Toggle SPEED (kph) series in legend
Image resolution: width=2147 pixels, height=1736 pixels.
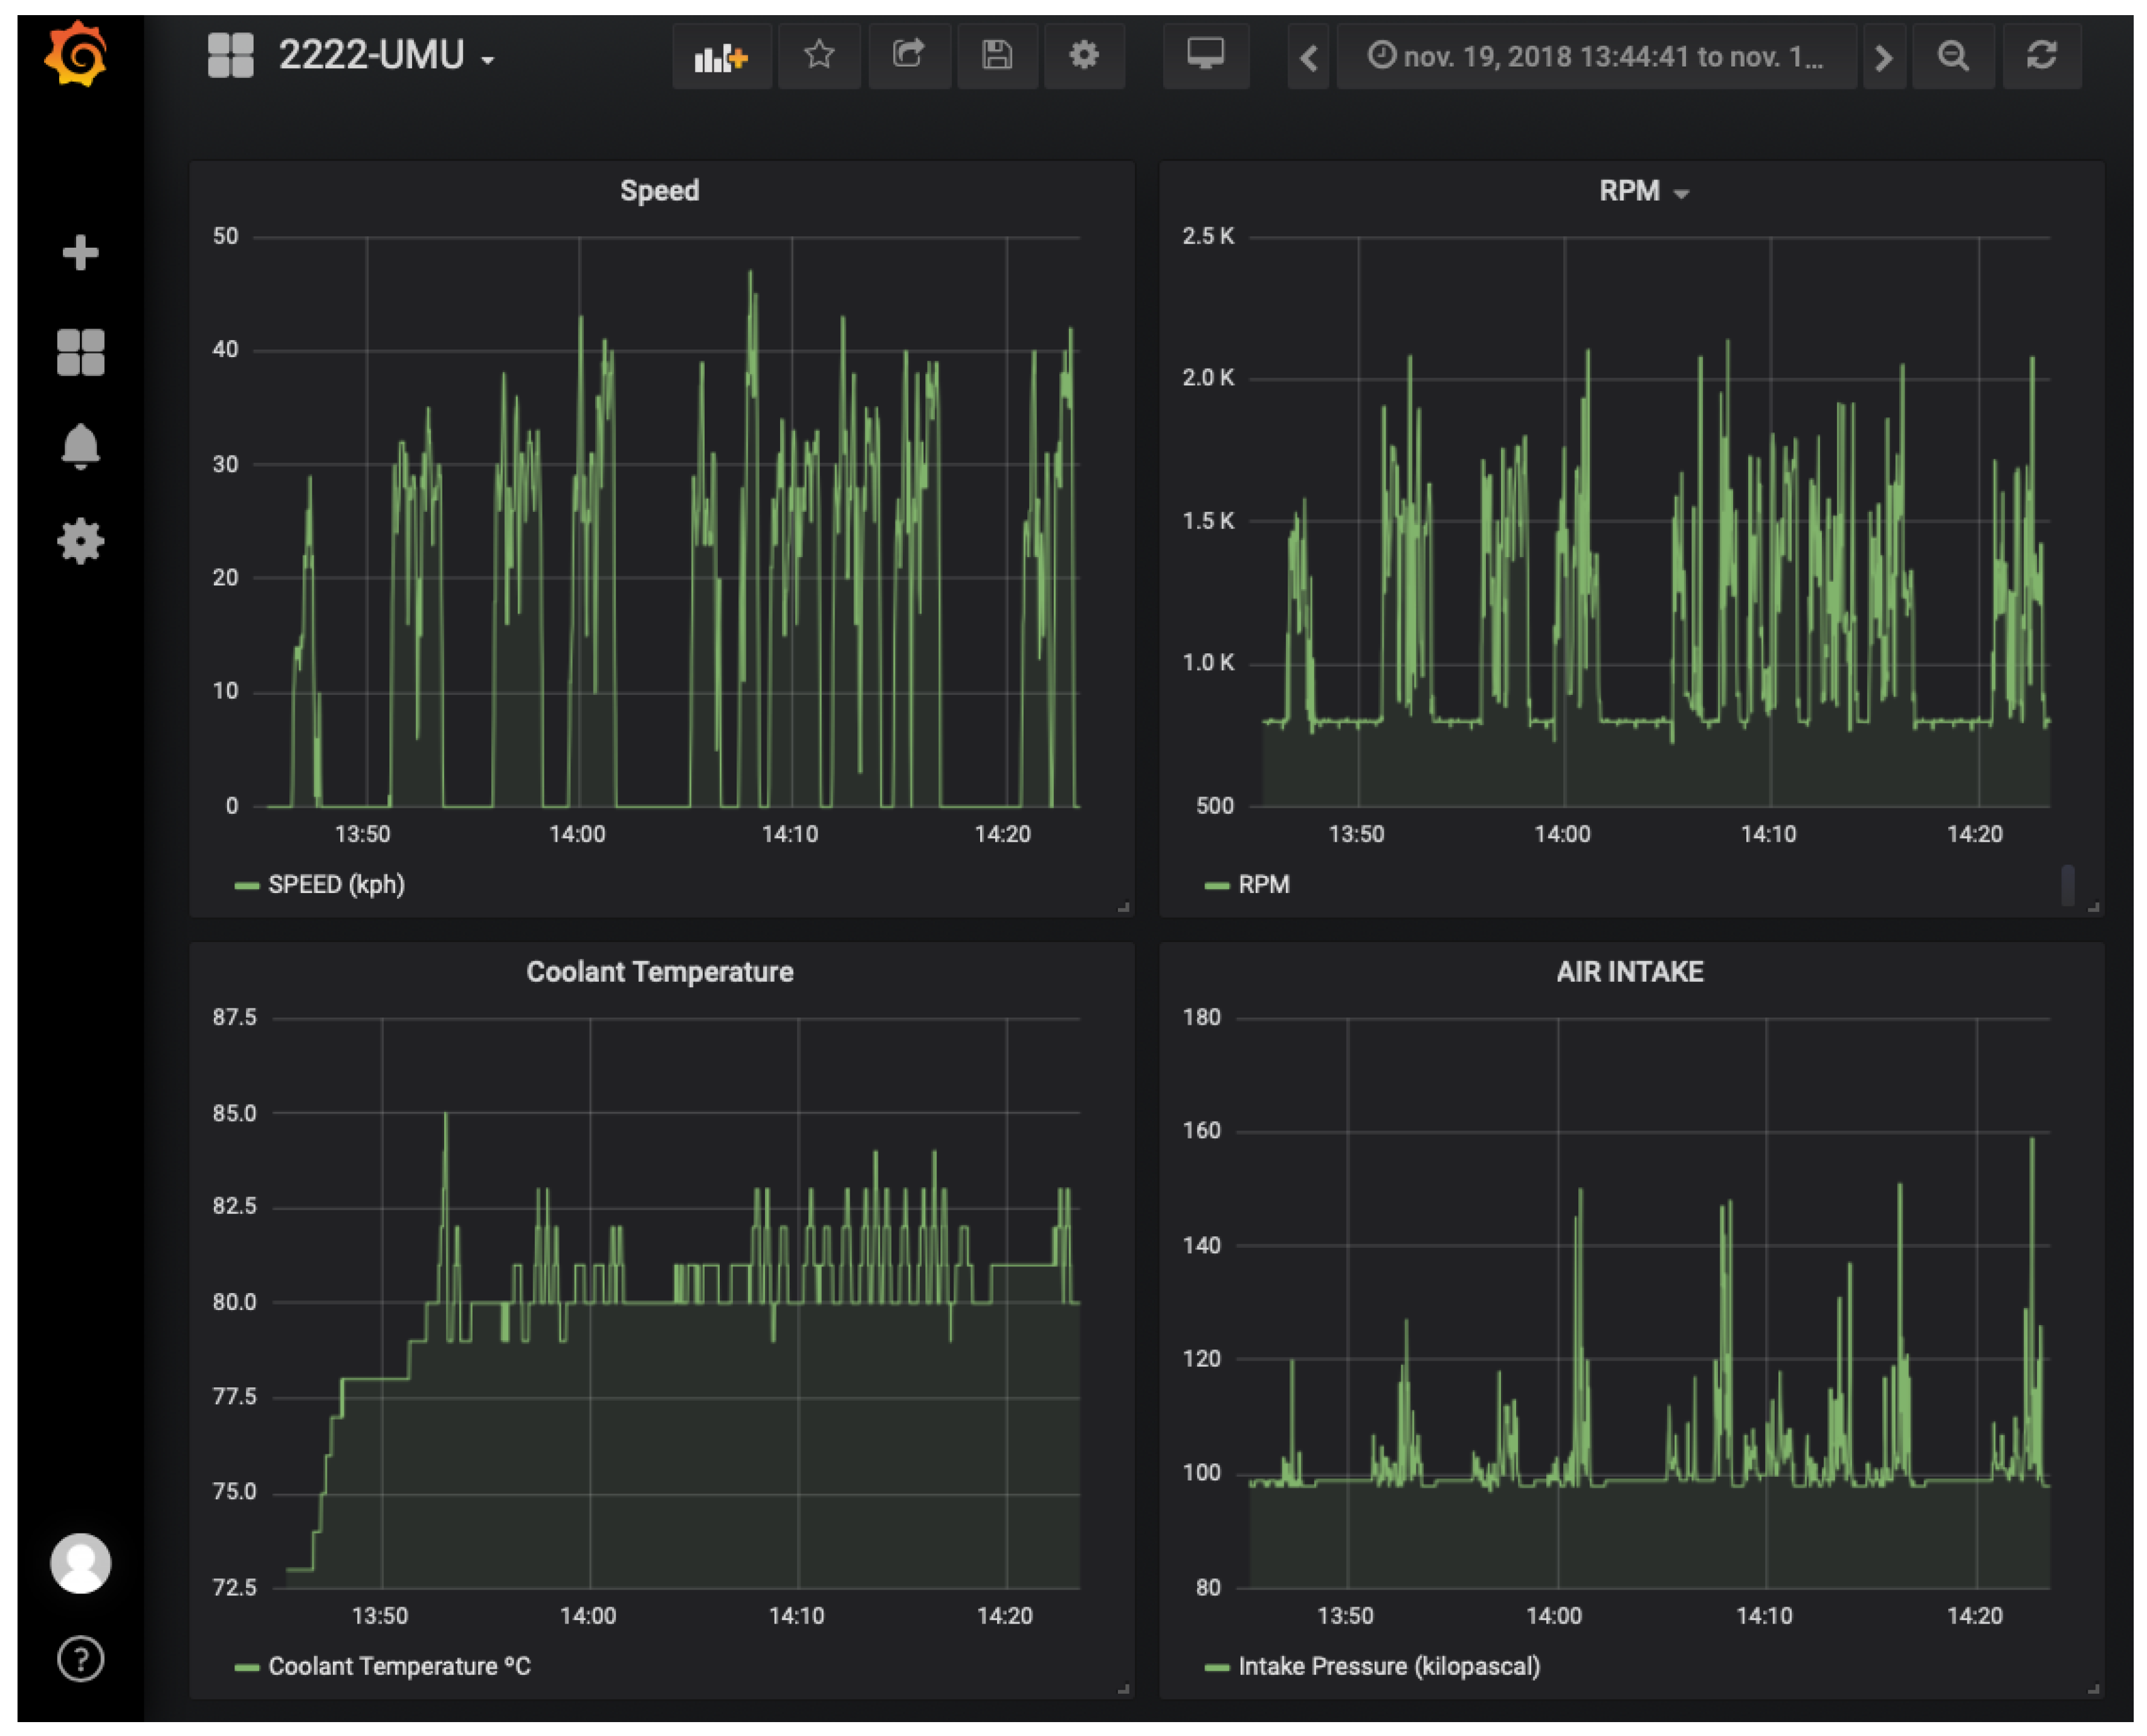coord(336,885)
